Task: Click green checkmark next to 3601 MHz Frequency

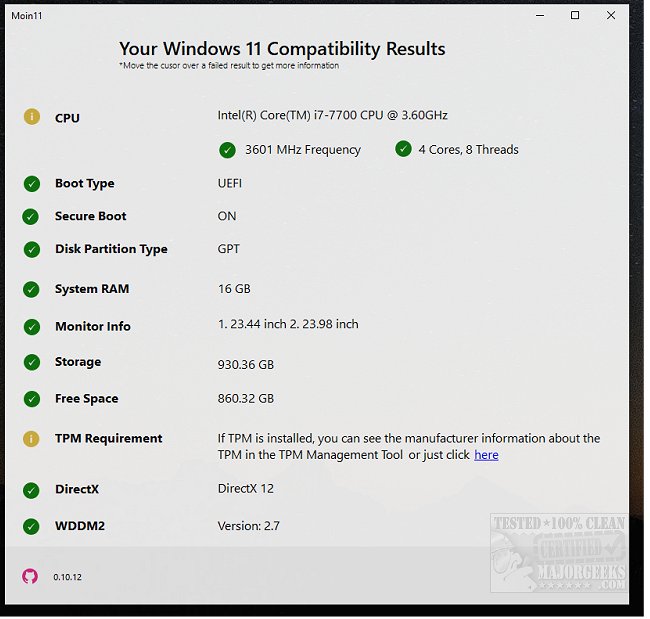Action: pos(227,150)
